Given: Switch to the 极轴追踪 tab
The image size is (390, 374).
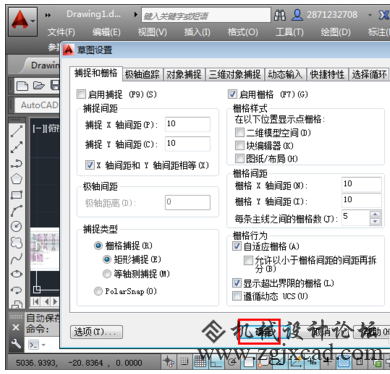Looking at the screenshot, I should click(142, 74).
